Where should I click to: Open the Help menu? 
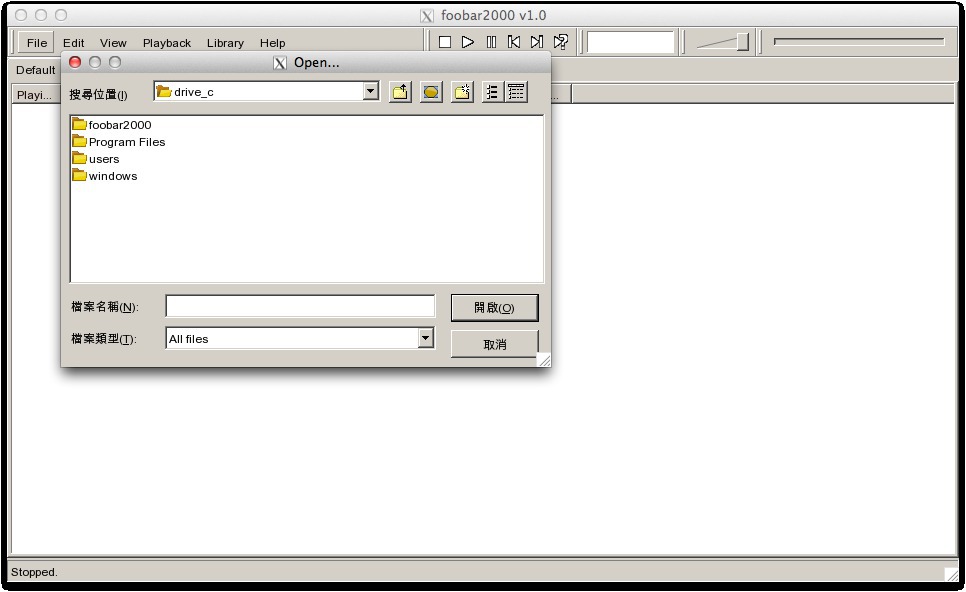(272, 43)
